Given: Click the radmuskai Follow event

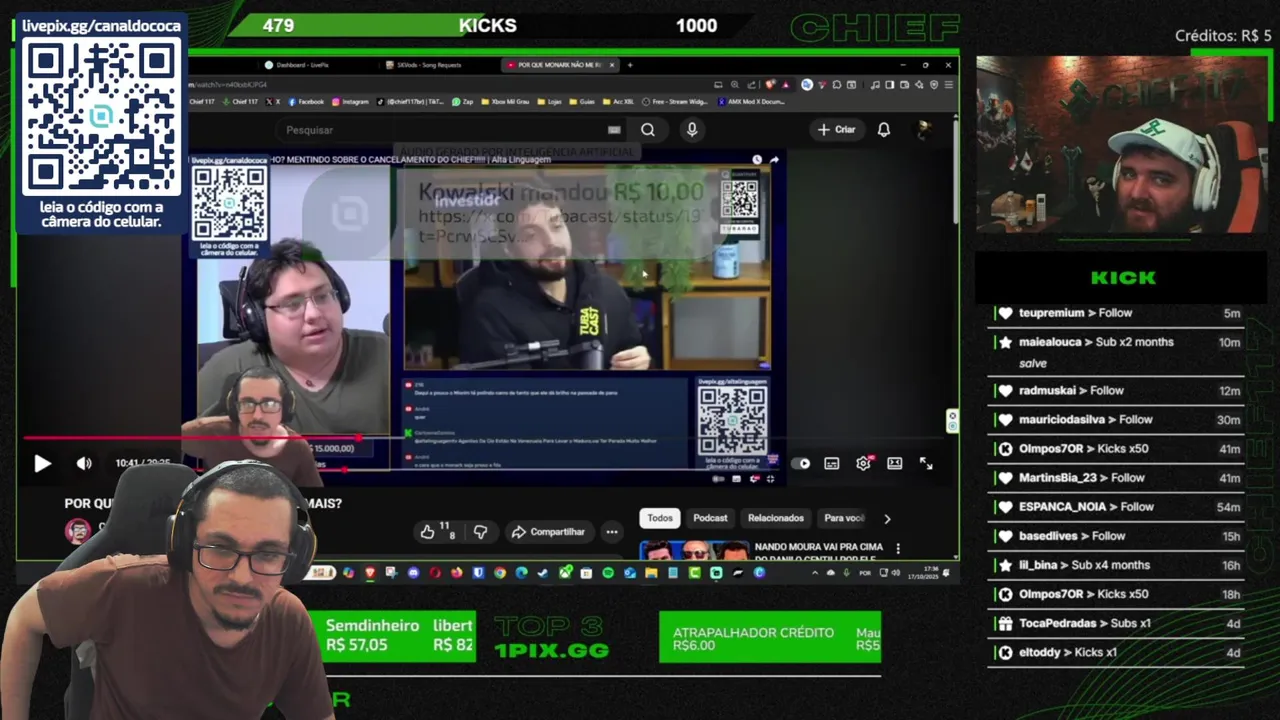Looking at the screenshot, I should pos(1116,391).
